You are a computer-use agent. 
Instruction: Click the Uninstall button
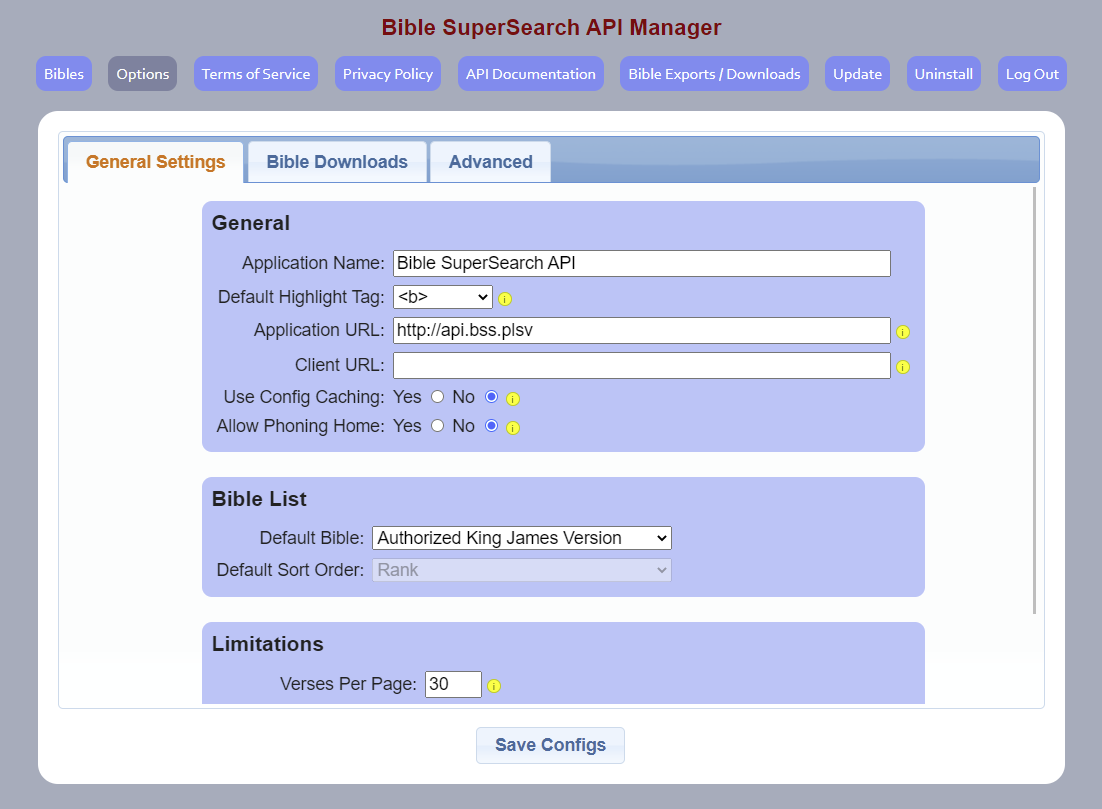coord(944,74)
